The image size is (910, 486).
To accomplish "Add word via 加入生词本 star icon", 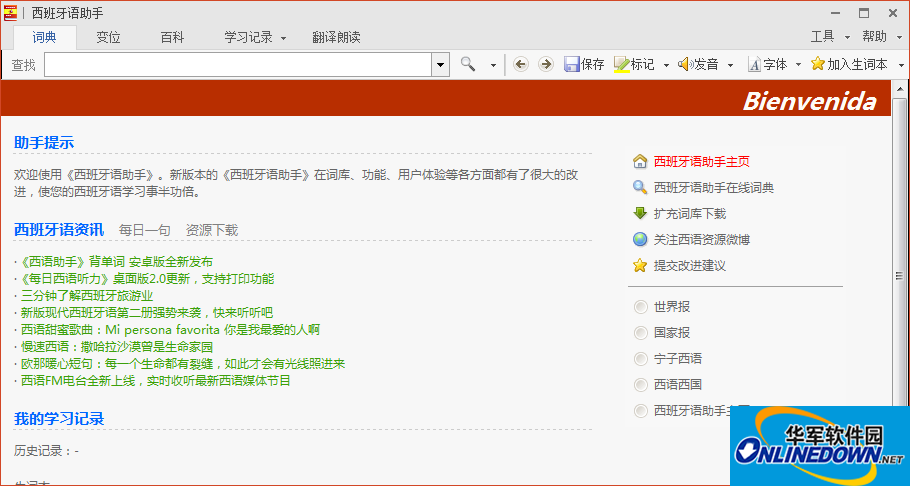I will coord(818,64).
